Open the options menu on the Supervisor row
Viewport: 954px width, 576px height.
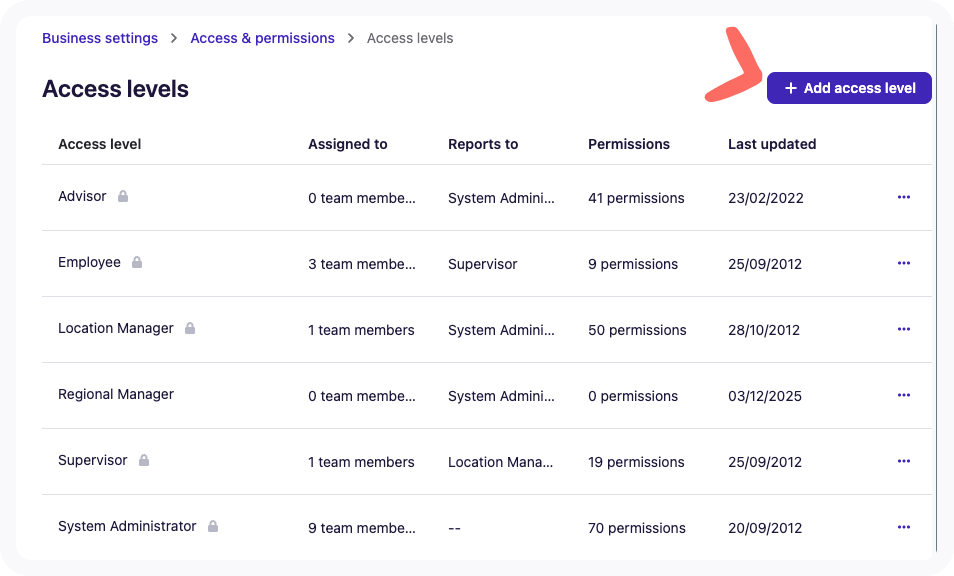point(904,461)
